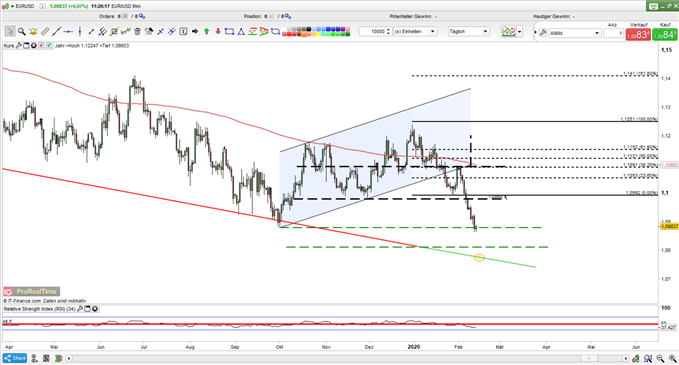Pick the ruler measurement tool
The height and width of the screenshot is (365, 679).
click(x=45, y=32)
